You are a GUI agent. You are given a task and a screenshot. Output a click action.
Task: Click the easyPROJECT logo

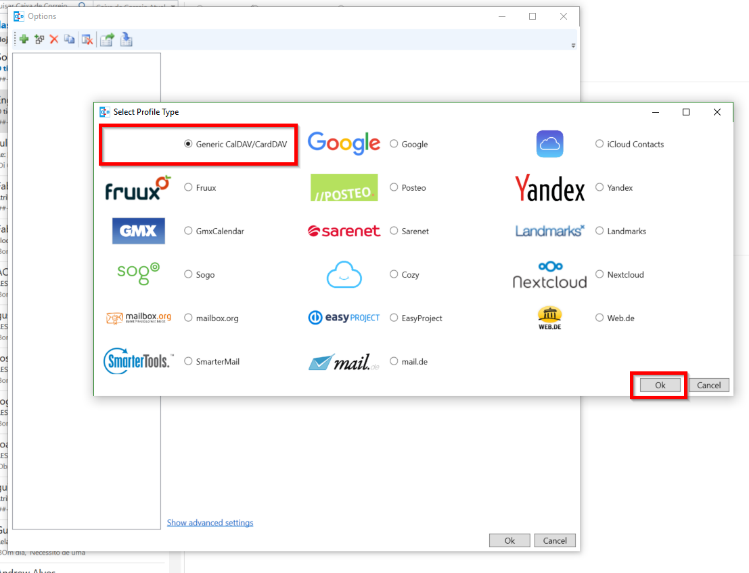pos(344,318)
